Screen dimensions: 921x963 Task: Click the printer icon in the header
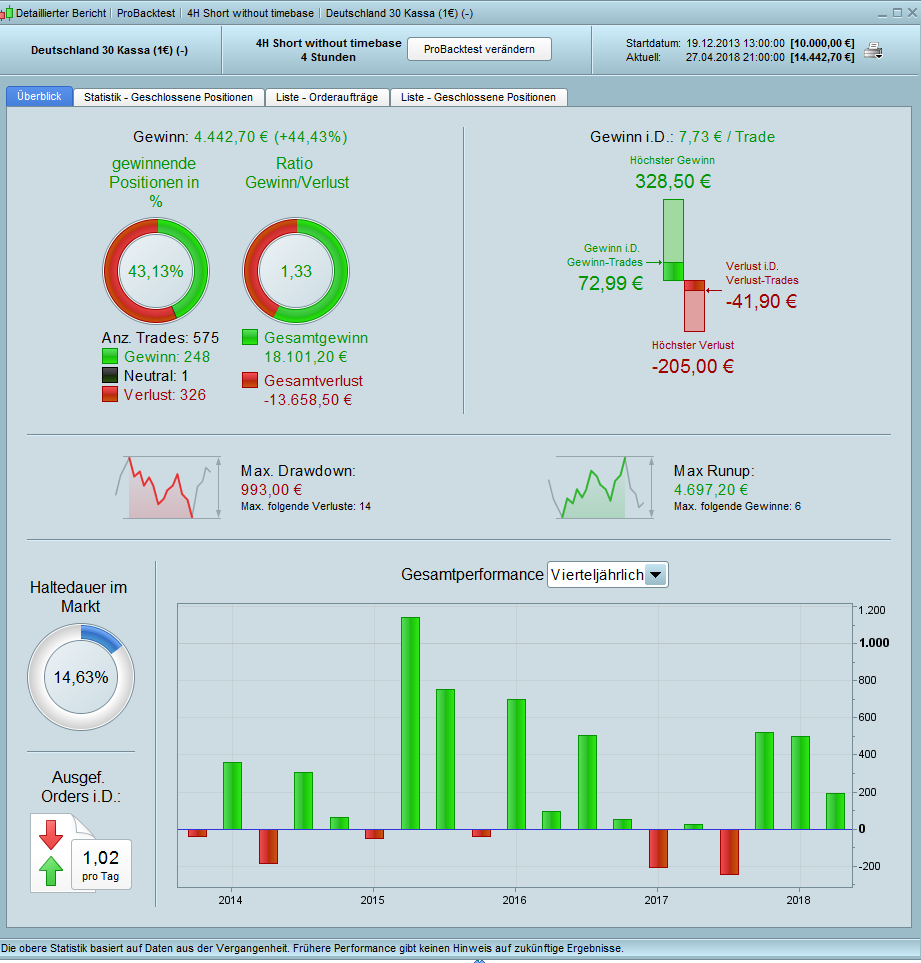point(873,50)
